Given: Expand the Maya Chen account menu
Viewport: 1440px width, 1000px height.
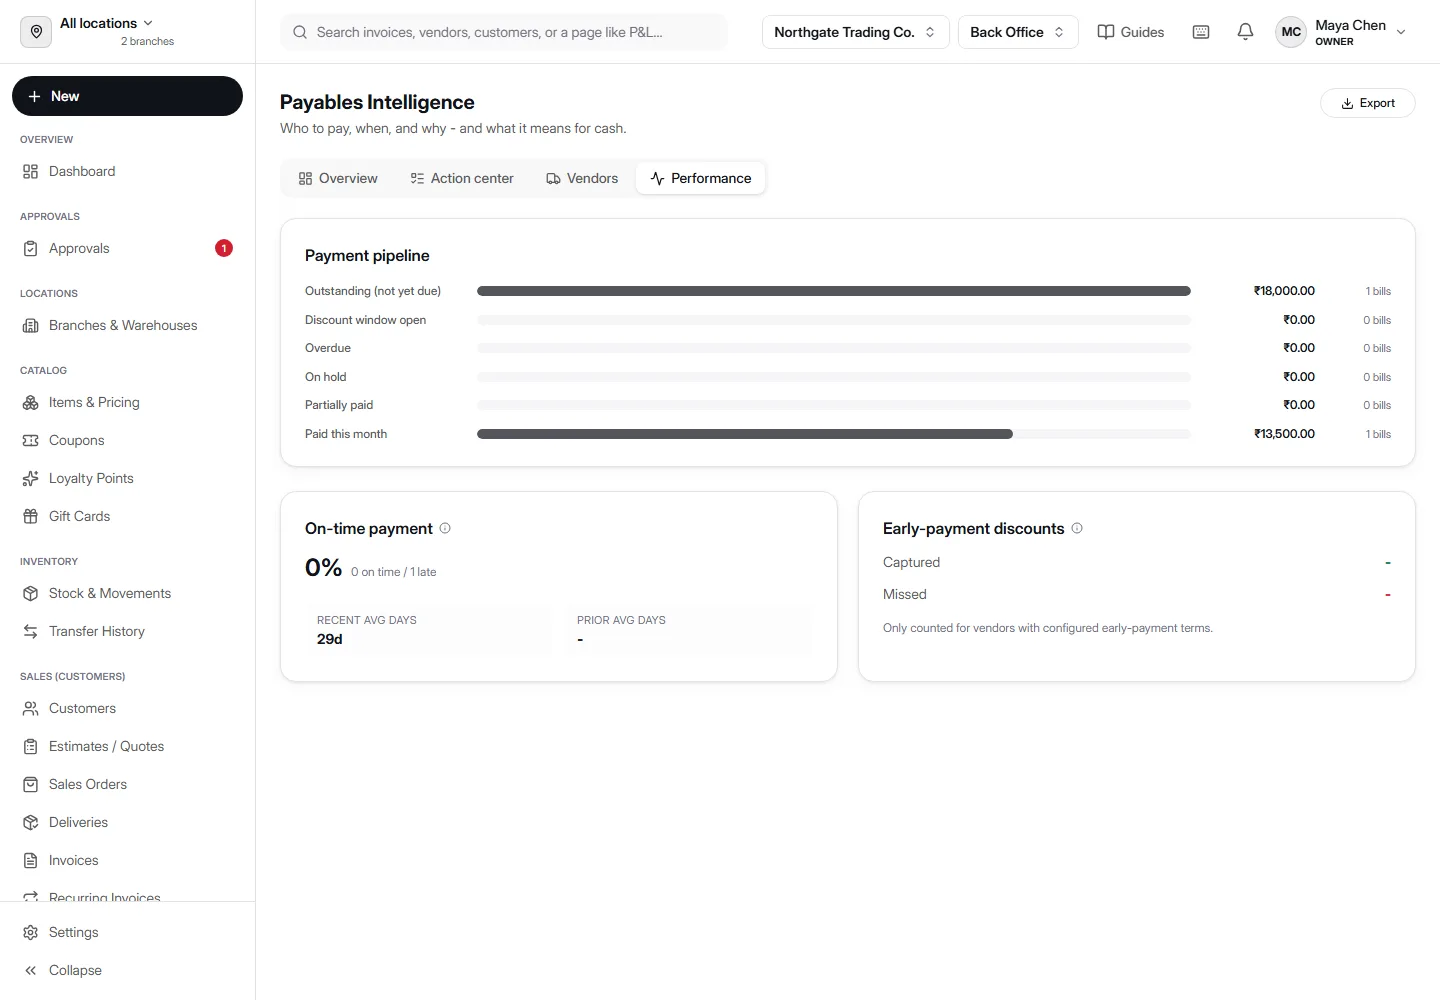Looking at the screenshot, I should tap(1343, 32).
